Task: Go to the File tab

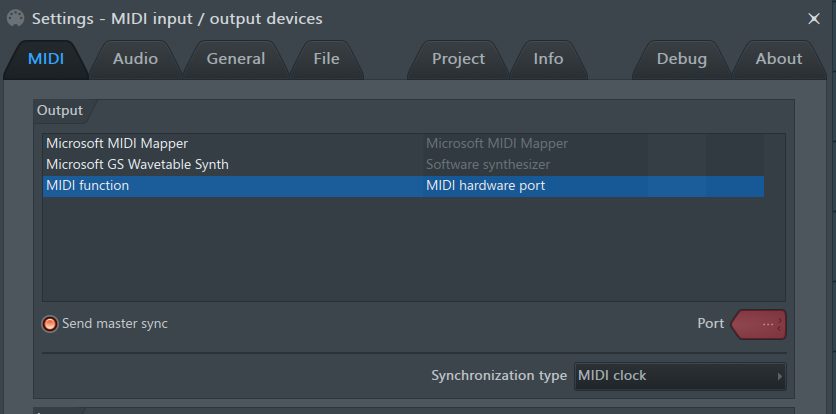Action: (326, 59)
